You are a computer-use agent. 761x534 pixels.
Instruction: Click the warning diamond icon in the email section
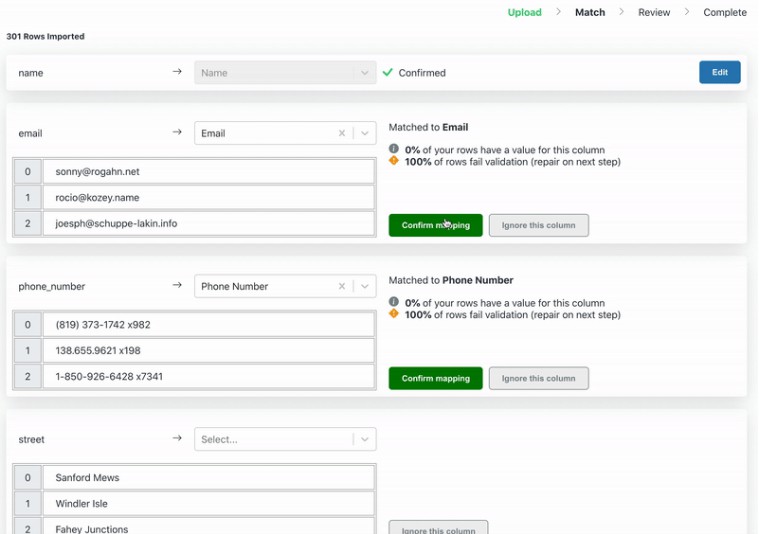point(394,161)
